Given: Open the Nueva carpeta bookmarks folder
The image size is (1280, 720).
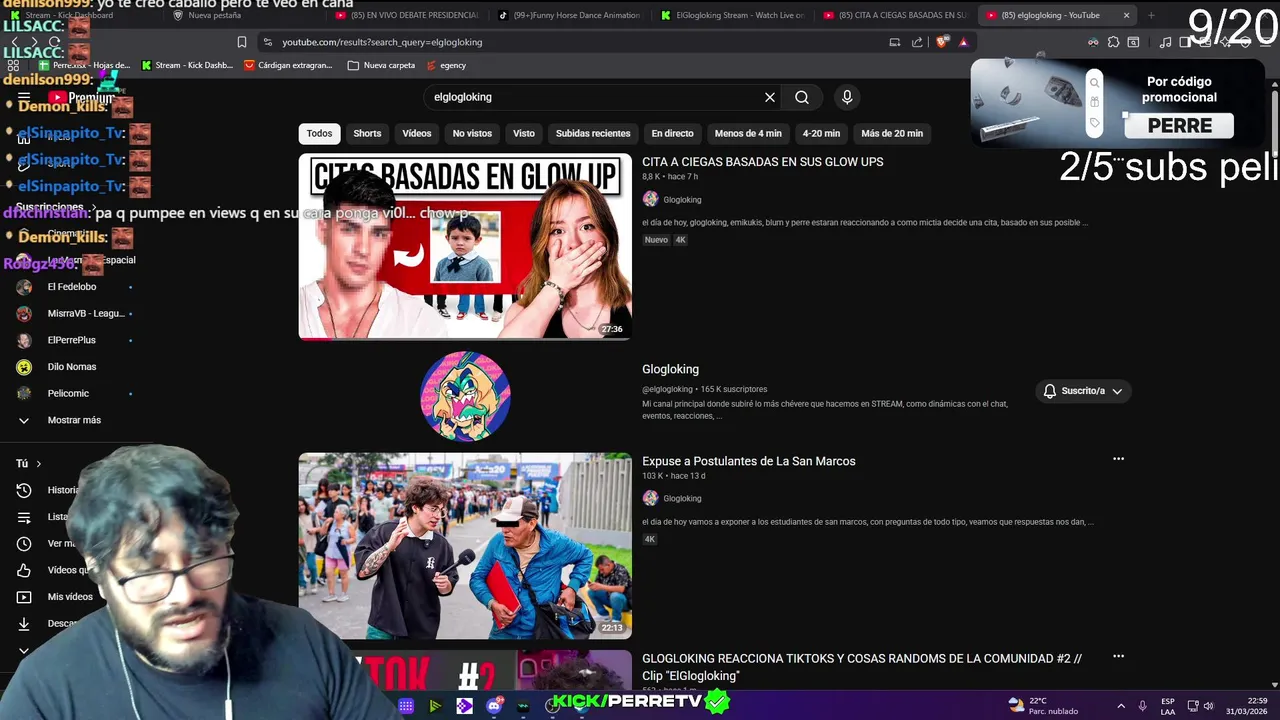Looking at the screenshot, I should pyautogui.click(x=381, y=65).
